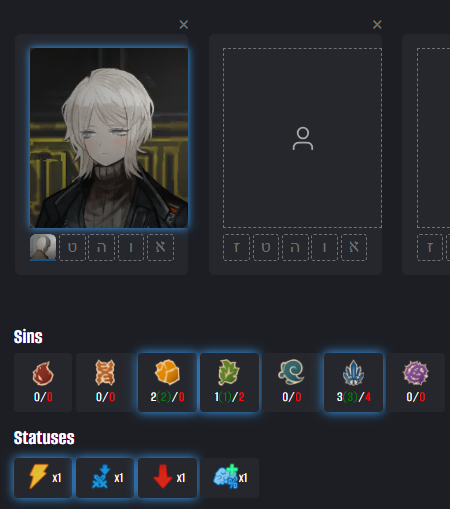Close the empty middle sinner card

click(377, 24)
